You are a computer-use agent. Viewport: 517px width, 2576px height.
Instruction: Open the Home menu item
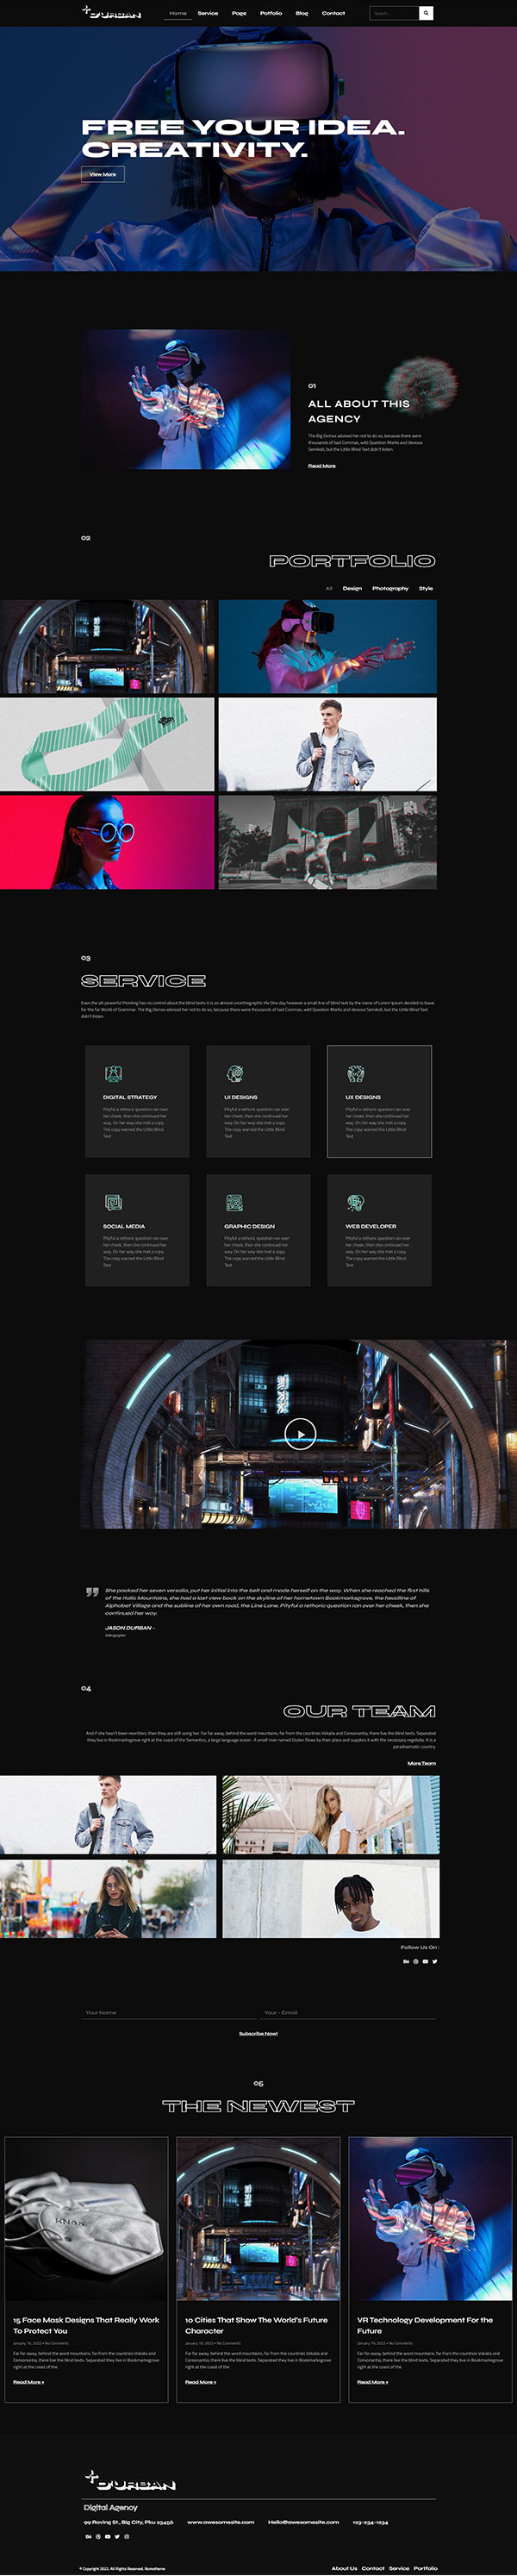(x=178, y=13)
